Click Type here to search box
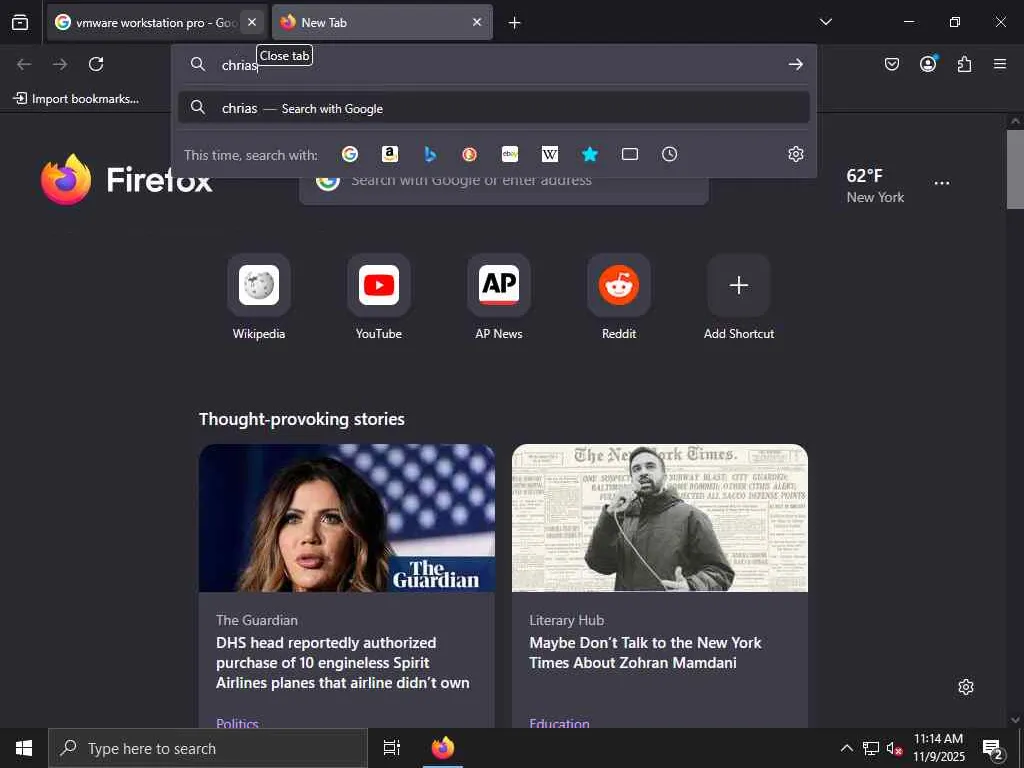Viewport: 1024px width, 768px height. pyautogui.click(x=208, y=748)
